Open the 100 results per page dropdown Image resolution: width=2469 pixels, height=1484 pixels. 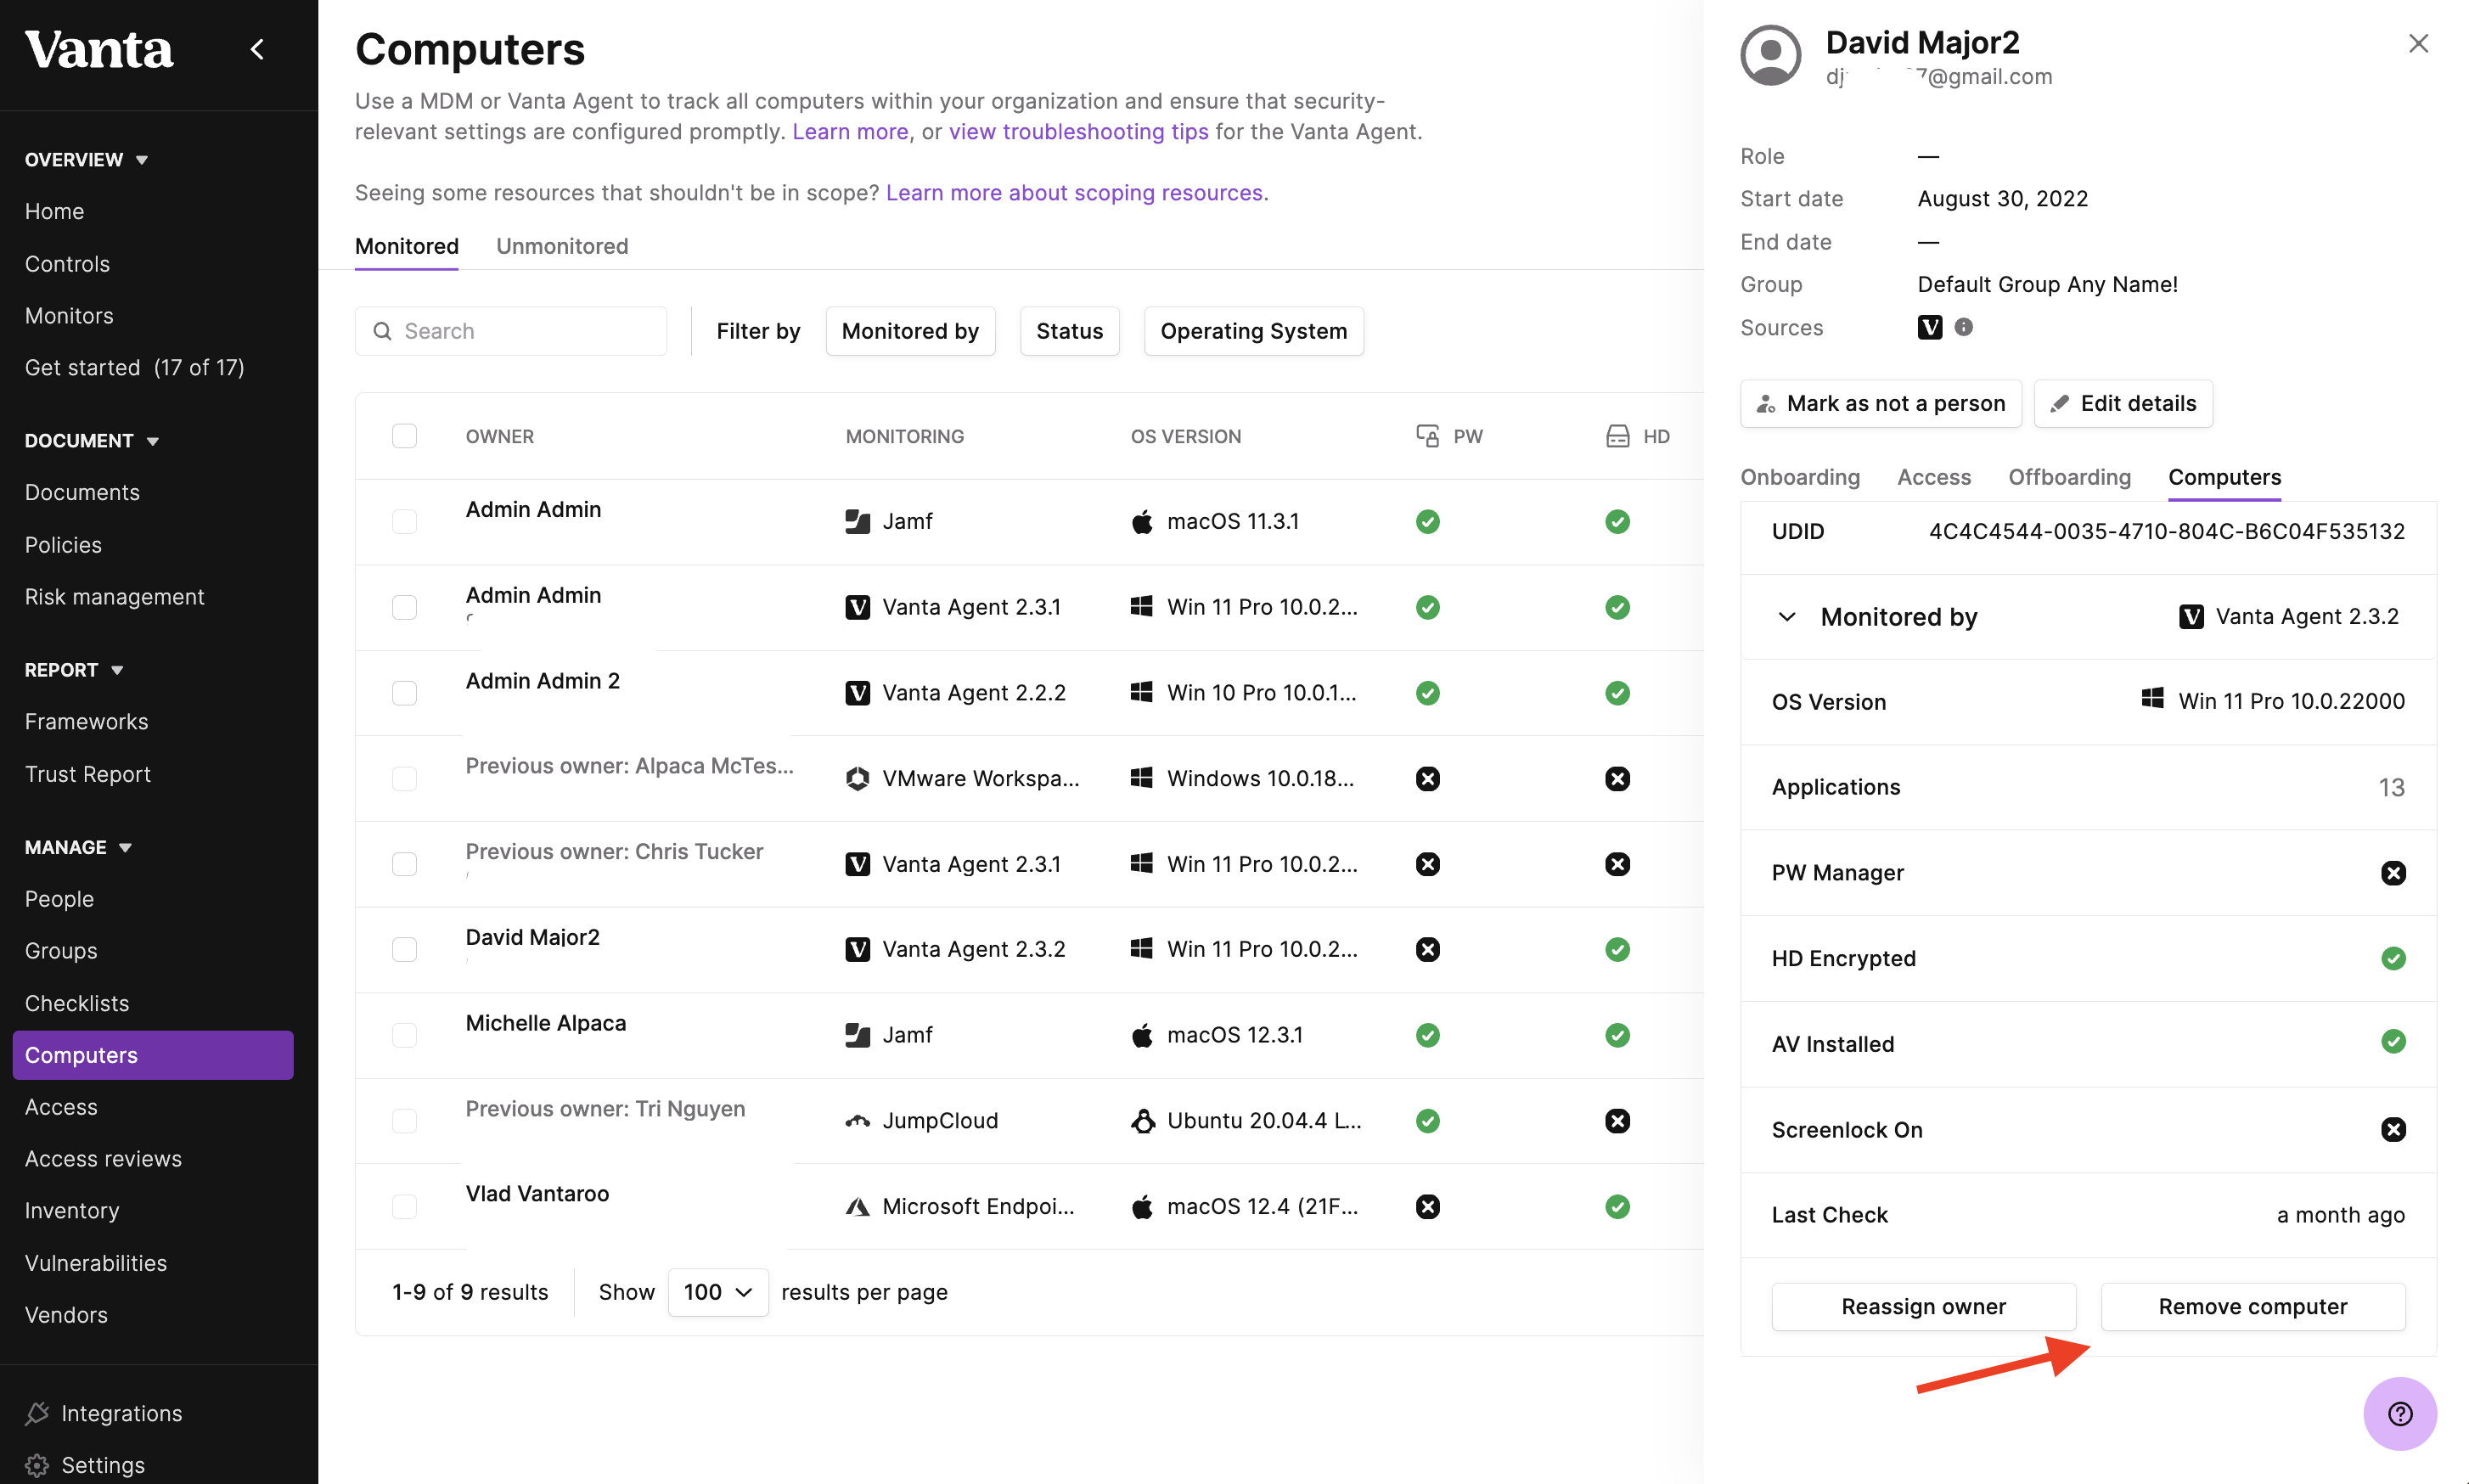click(717, 1292)
